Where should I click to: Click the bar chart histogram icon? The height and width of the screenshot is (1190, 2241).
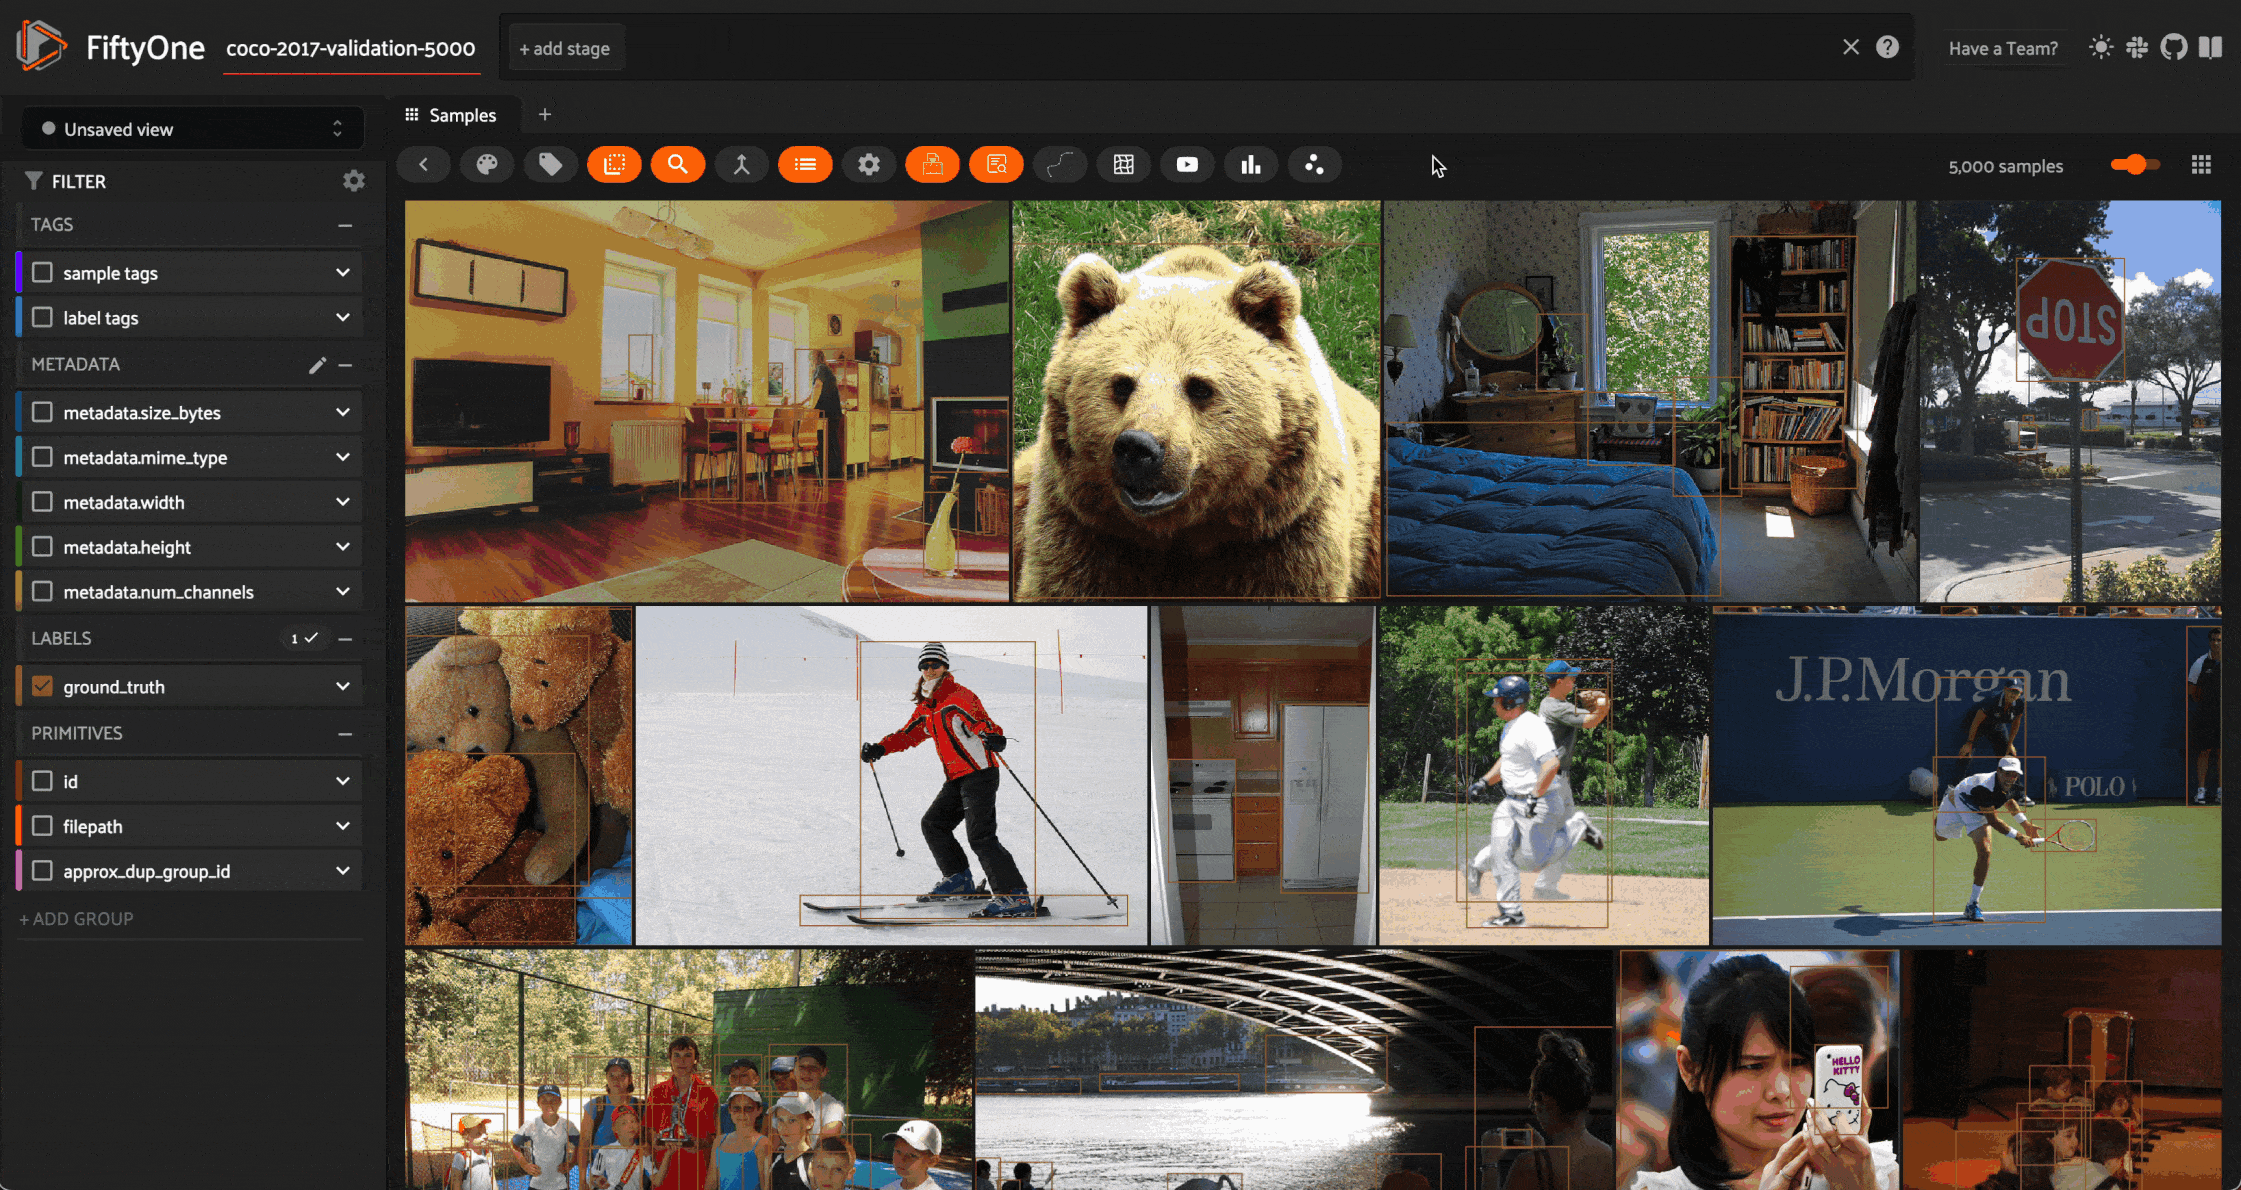[x=1251, y=165]
